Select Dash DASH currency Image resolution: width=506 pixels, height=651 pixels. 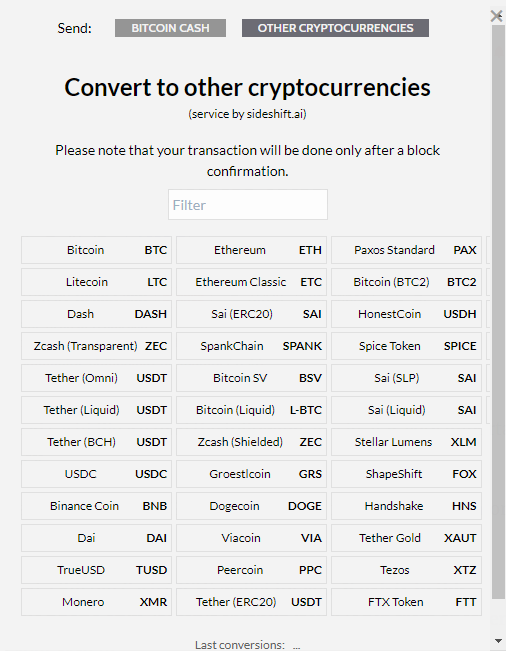[96, 314]
